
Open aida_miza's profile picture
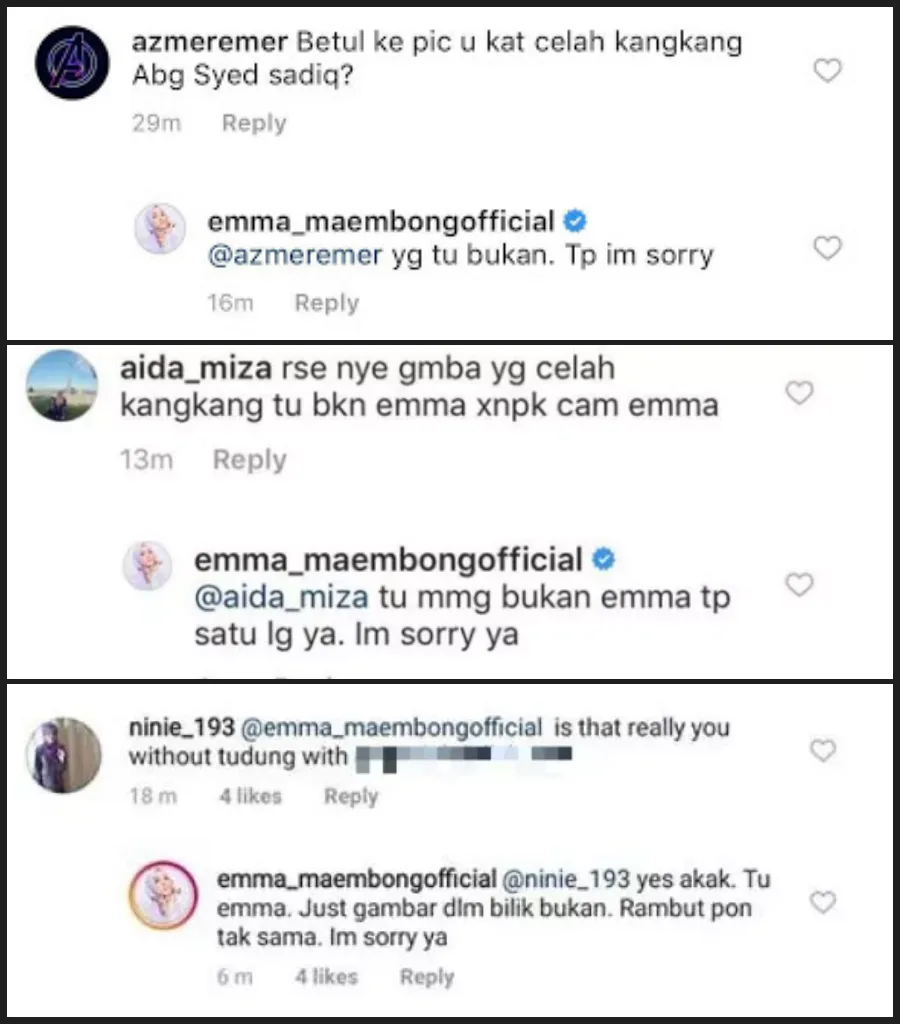tap(62, 385)
